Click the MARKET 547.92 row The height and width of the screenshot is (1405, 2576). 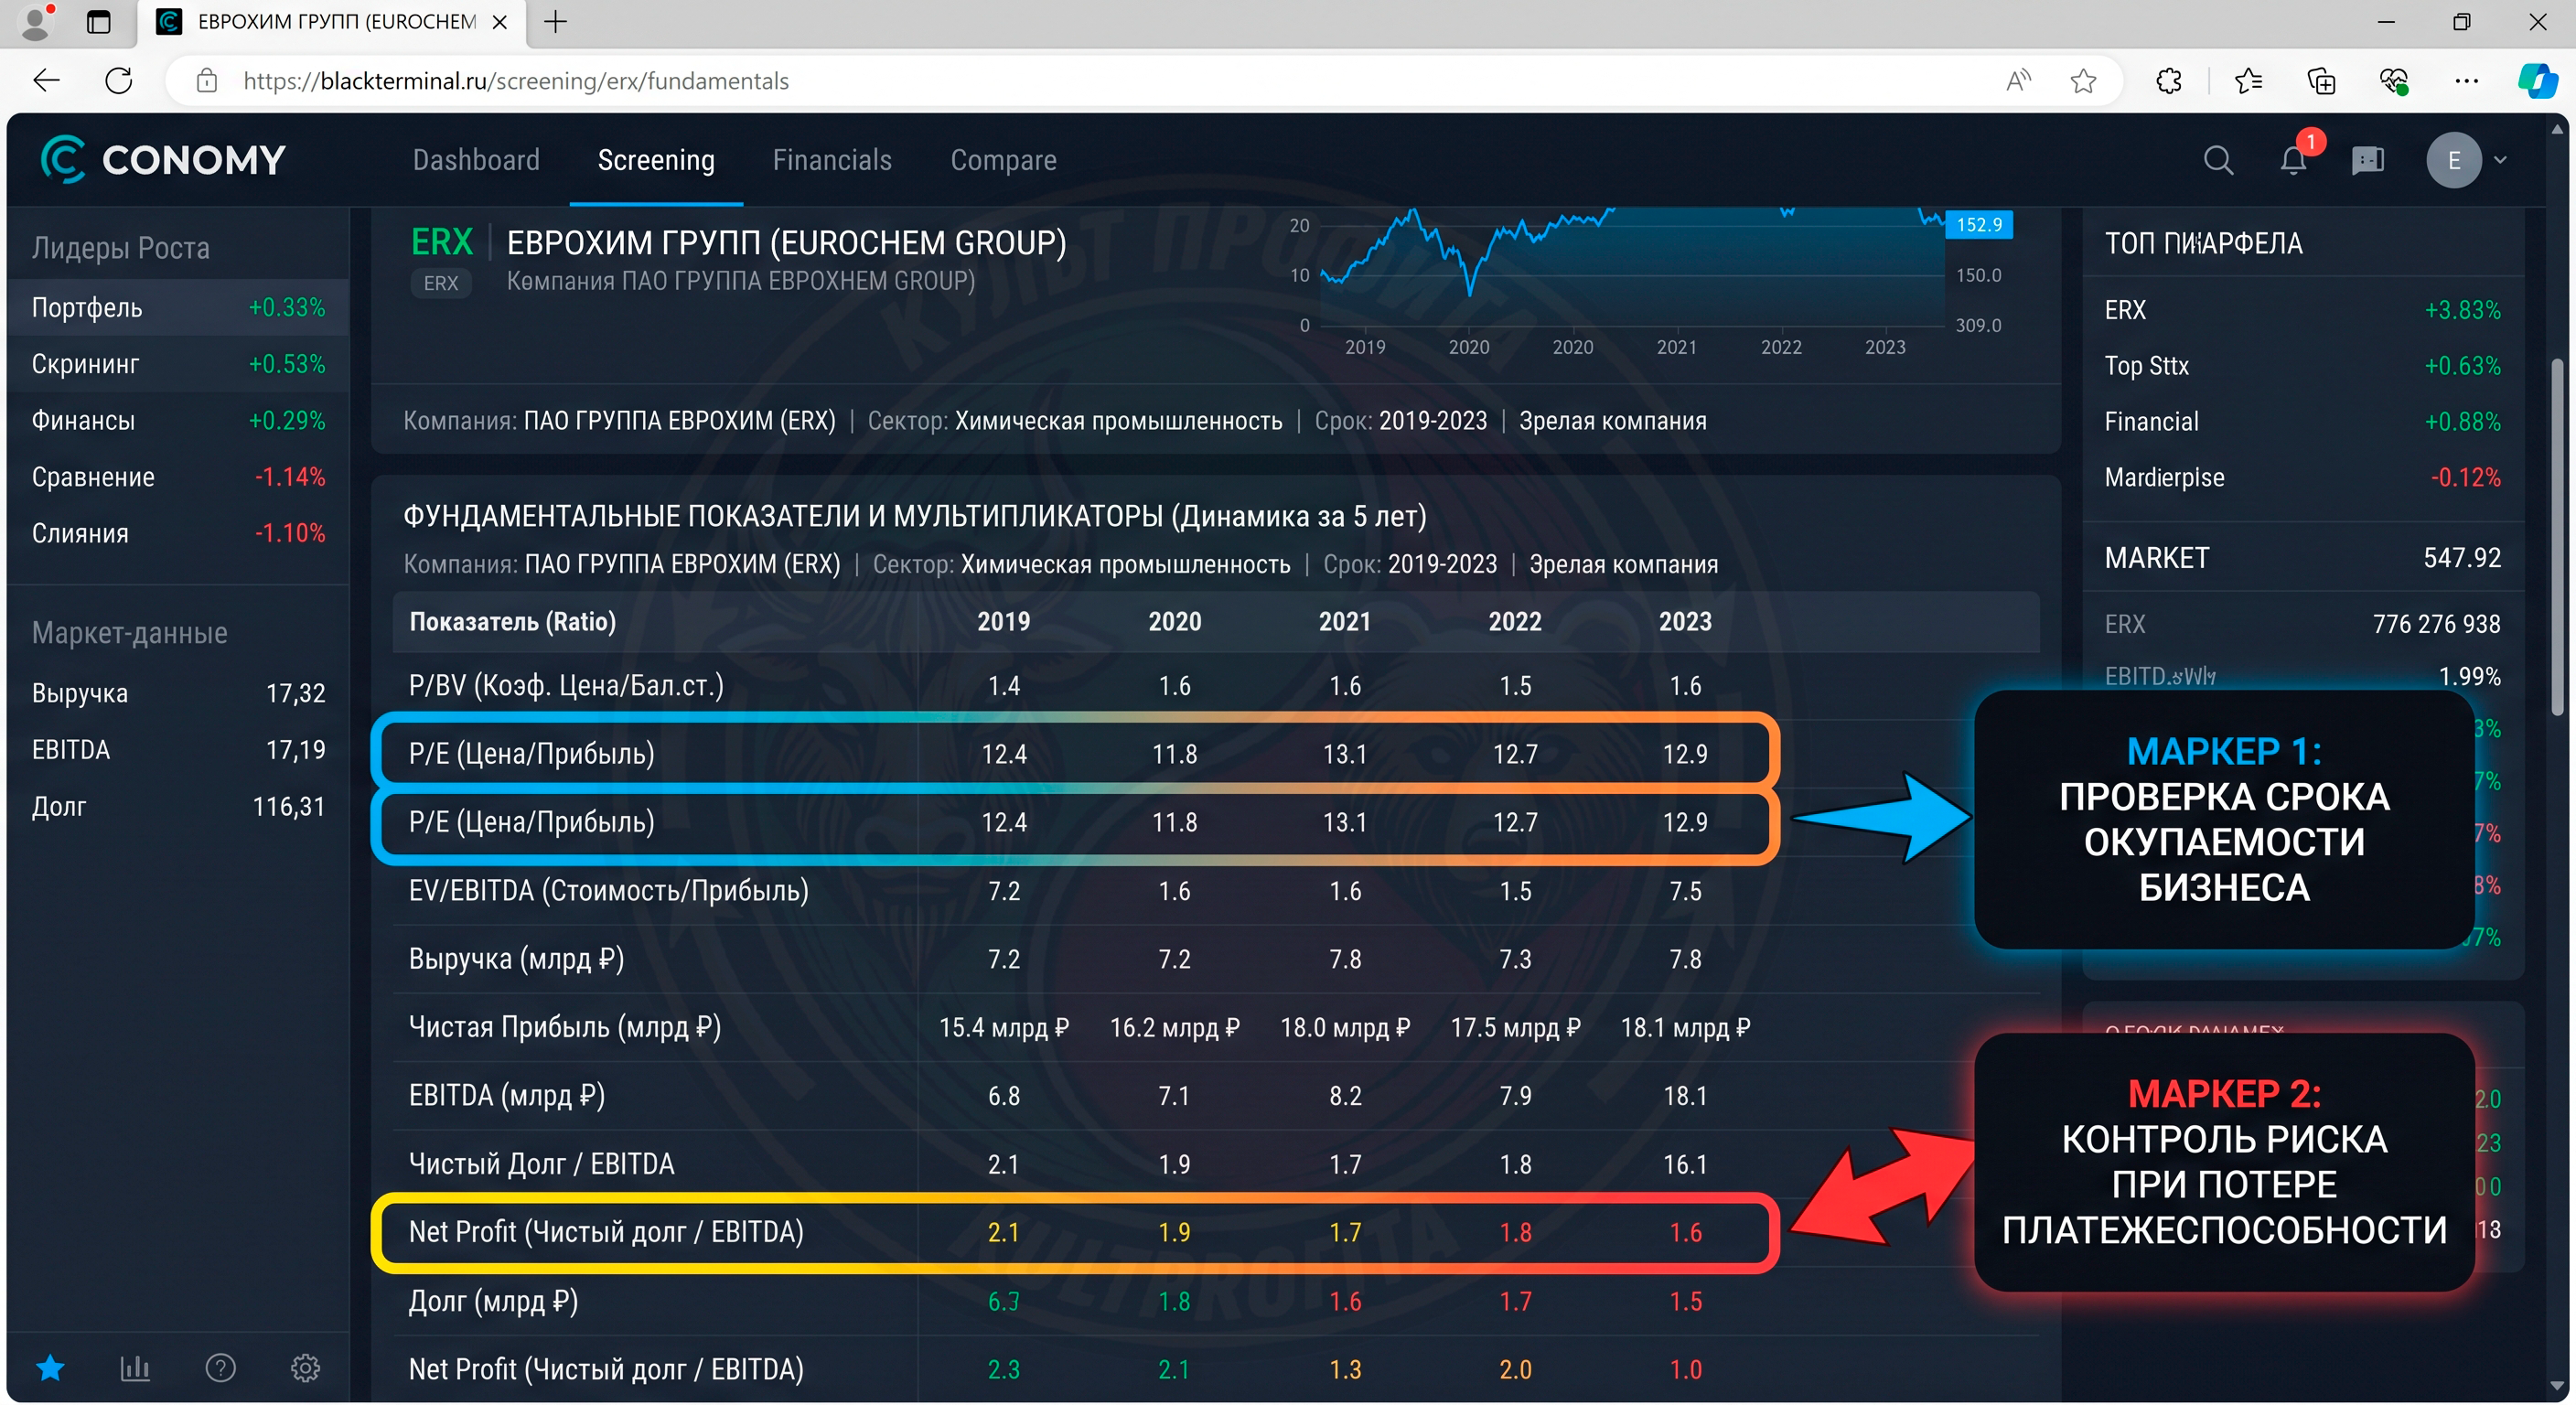click(2302, 557)
